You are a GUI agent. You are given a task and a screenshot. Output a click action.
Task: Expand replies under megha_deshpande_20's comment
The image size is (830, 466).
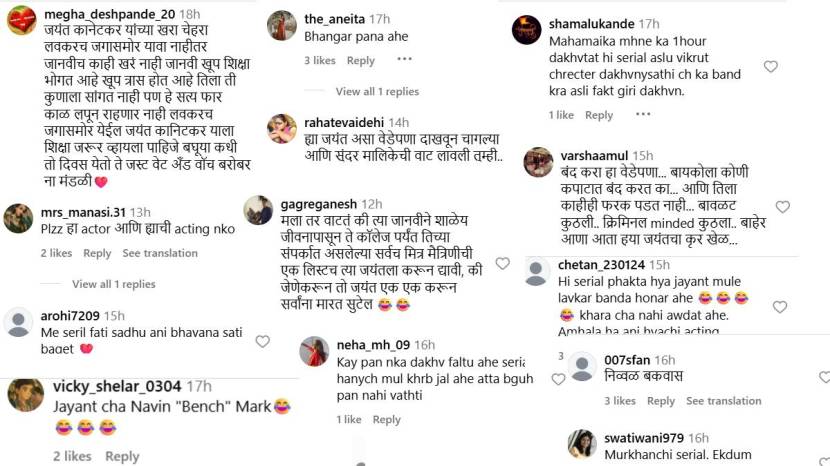click(x=114, y=284)
